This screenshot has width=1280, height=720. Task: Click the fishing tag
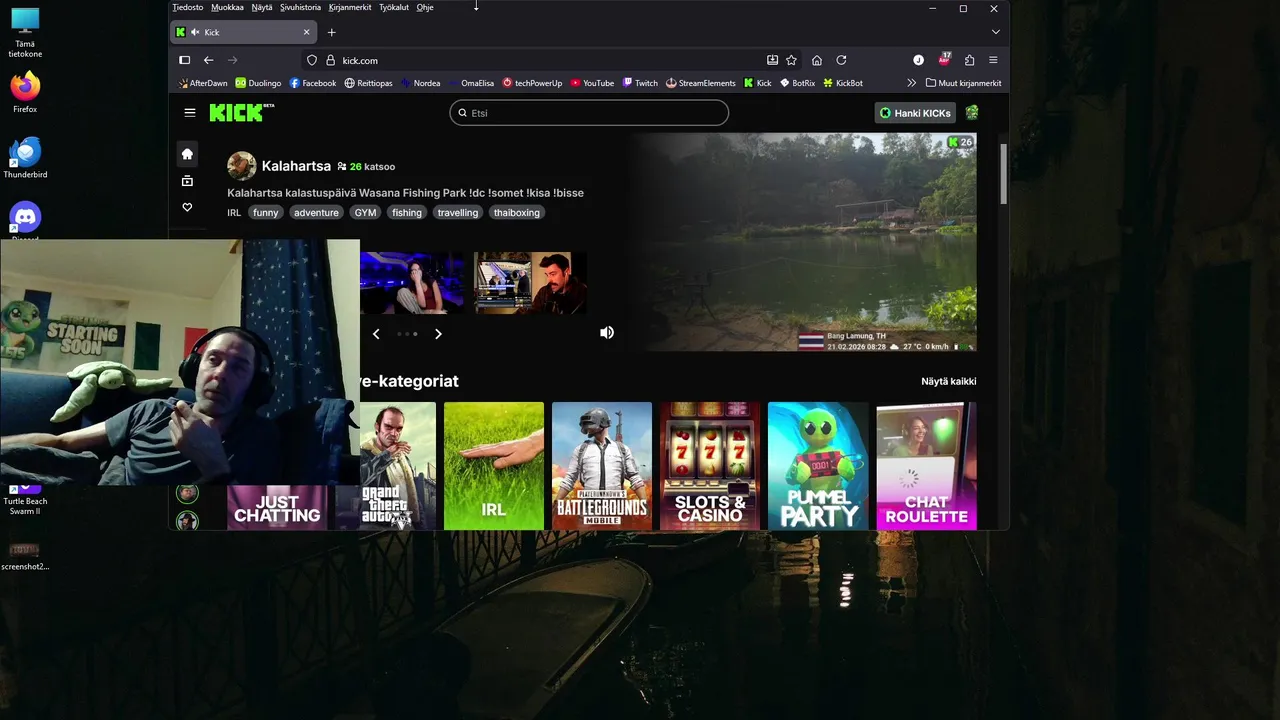tap(407, 212)
